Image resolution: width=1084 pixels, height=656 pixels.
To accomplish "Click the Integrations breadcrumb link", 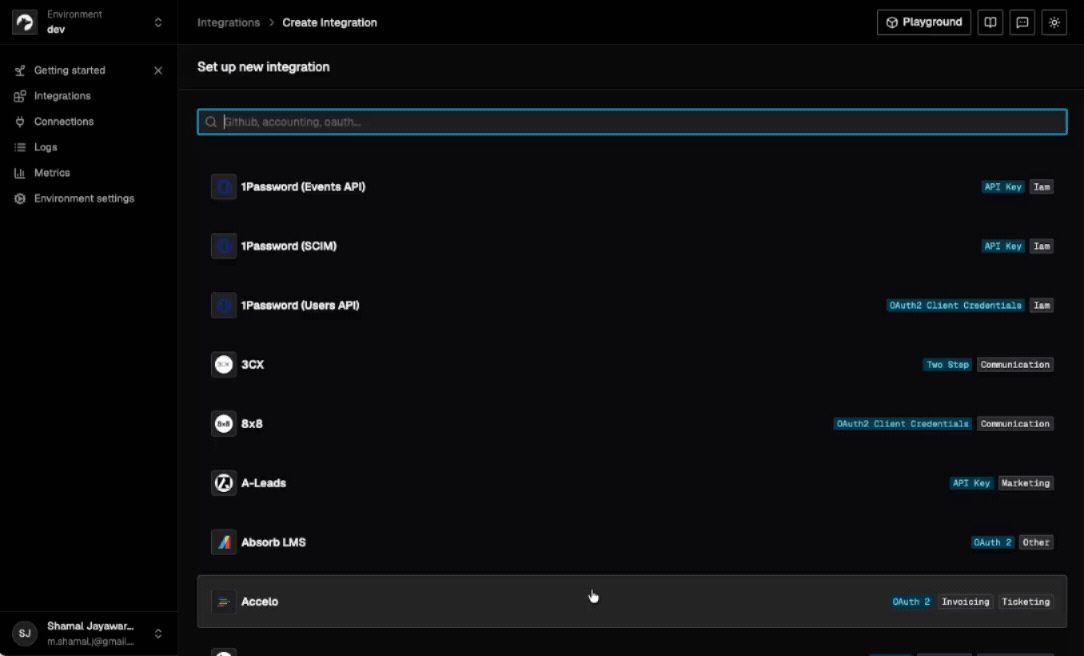I will [x=228, y=22].
